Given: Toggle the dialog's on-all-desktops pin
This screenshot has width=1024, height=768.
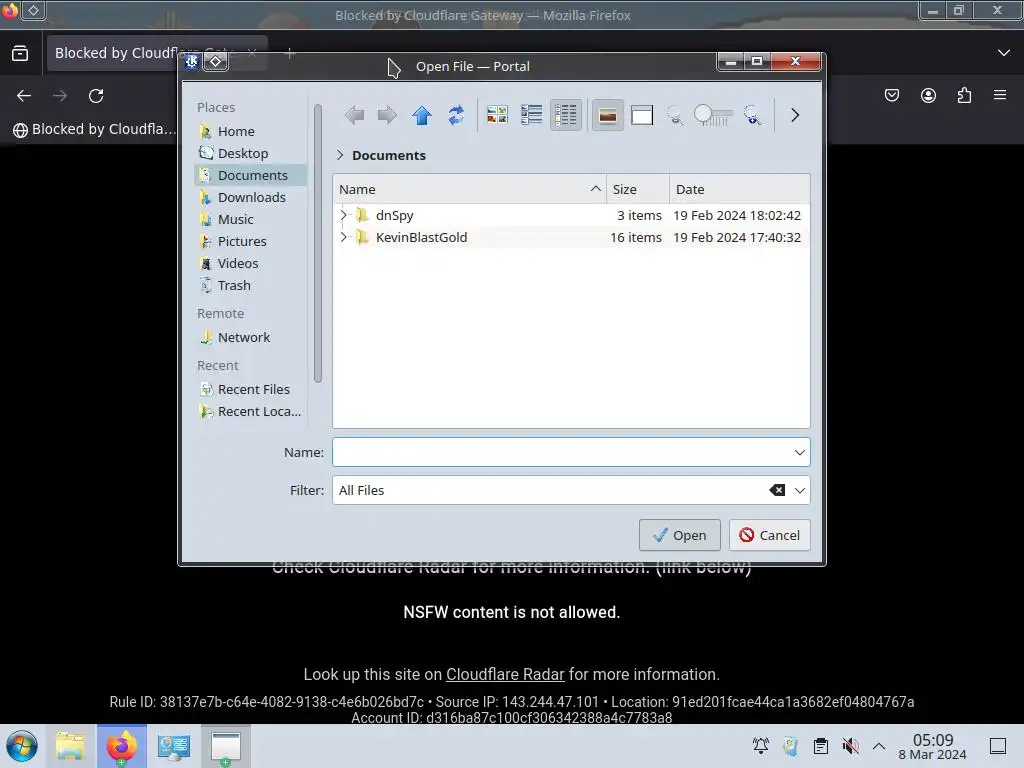Looking at the screenshot, I should pyautogui.click(x=216, y=61).
